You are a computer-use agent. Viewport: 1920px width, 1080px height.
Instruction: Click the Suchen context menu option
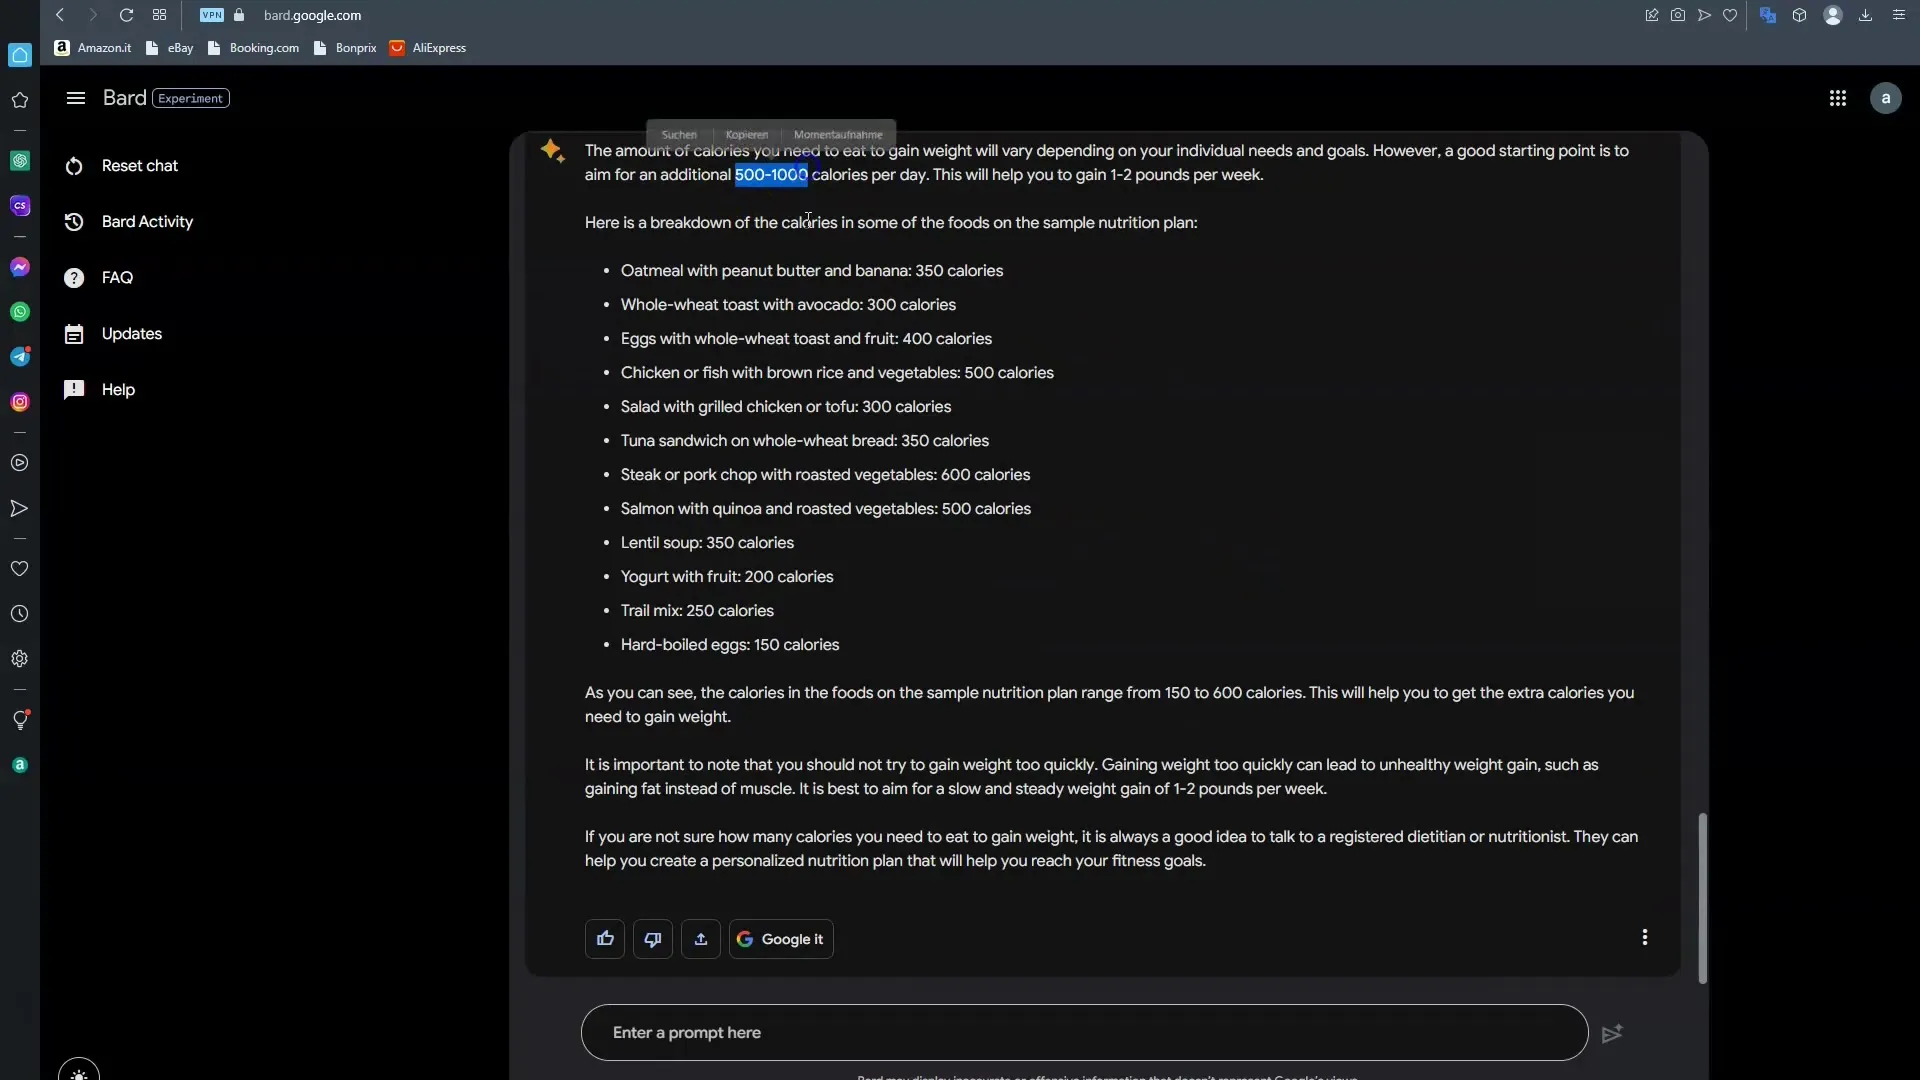coord(676,133)
